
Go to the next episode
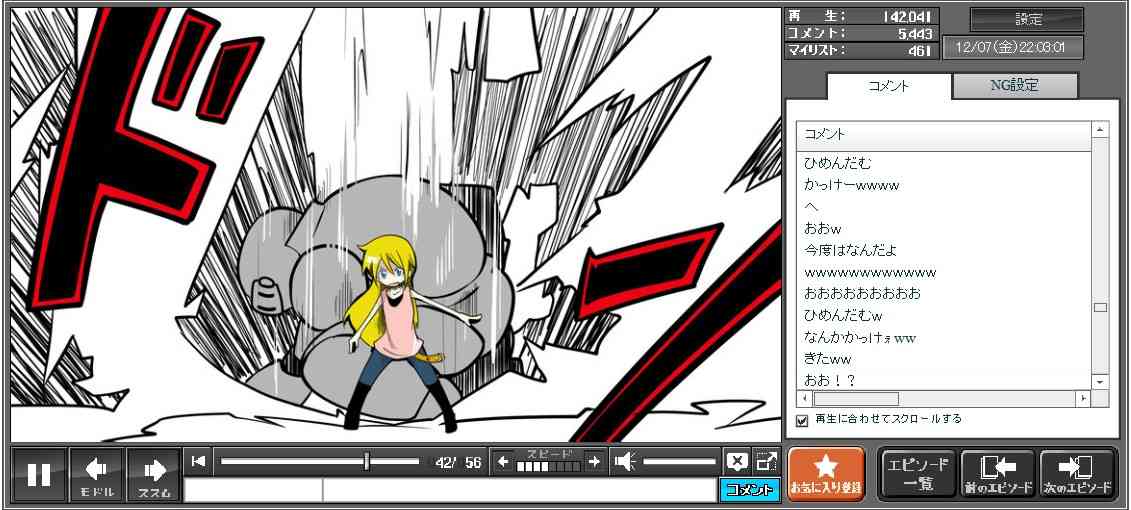[x=1077, y=474]
